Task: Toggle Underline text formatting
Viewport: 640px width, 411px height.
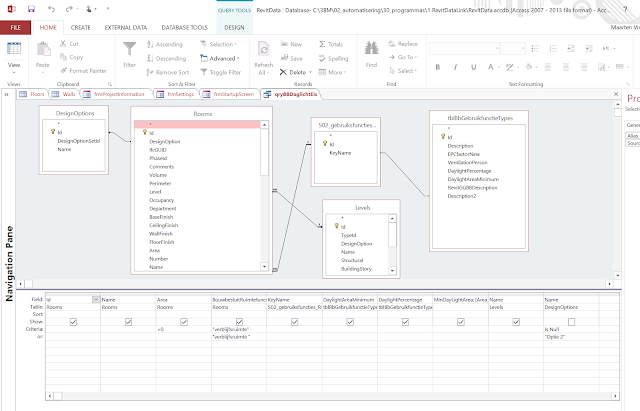Action: tap(473, 67)
